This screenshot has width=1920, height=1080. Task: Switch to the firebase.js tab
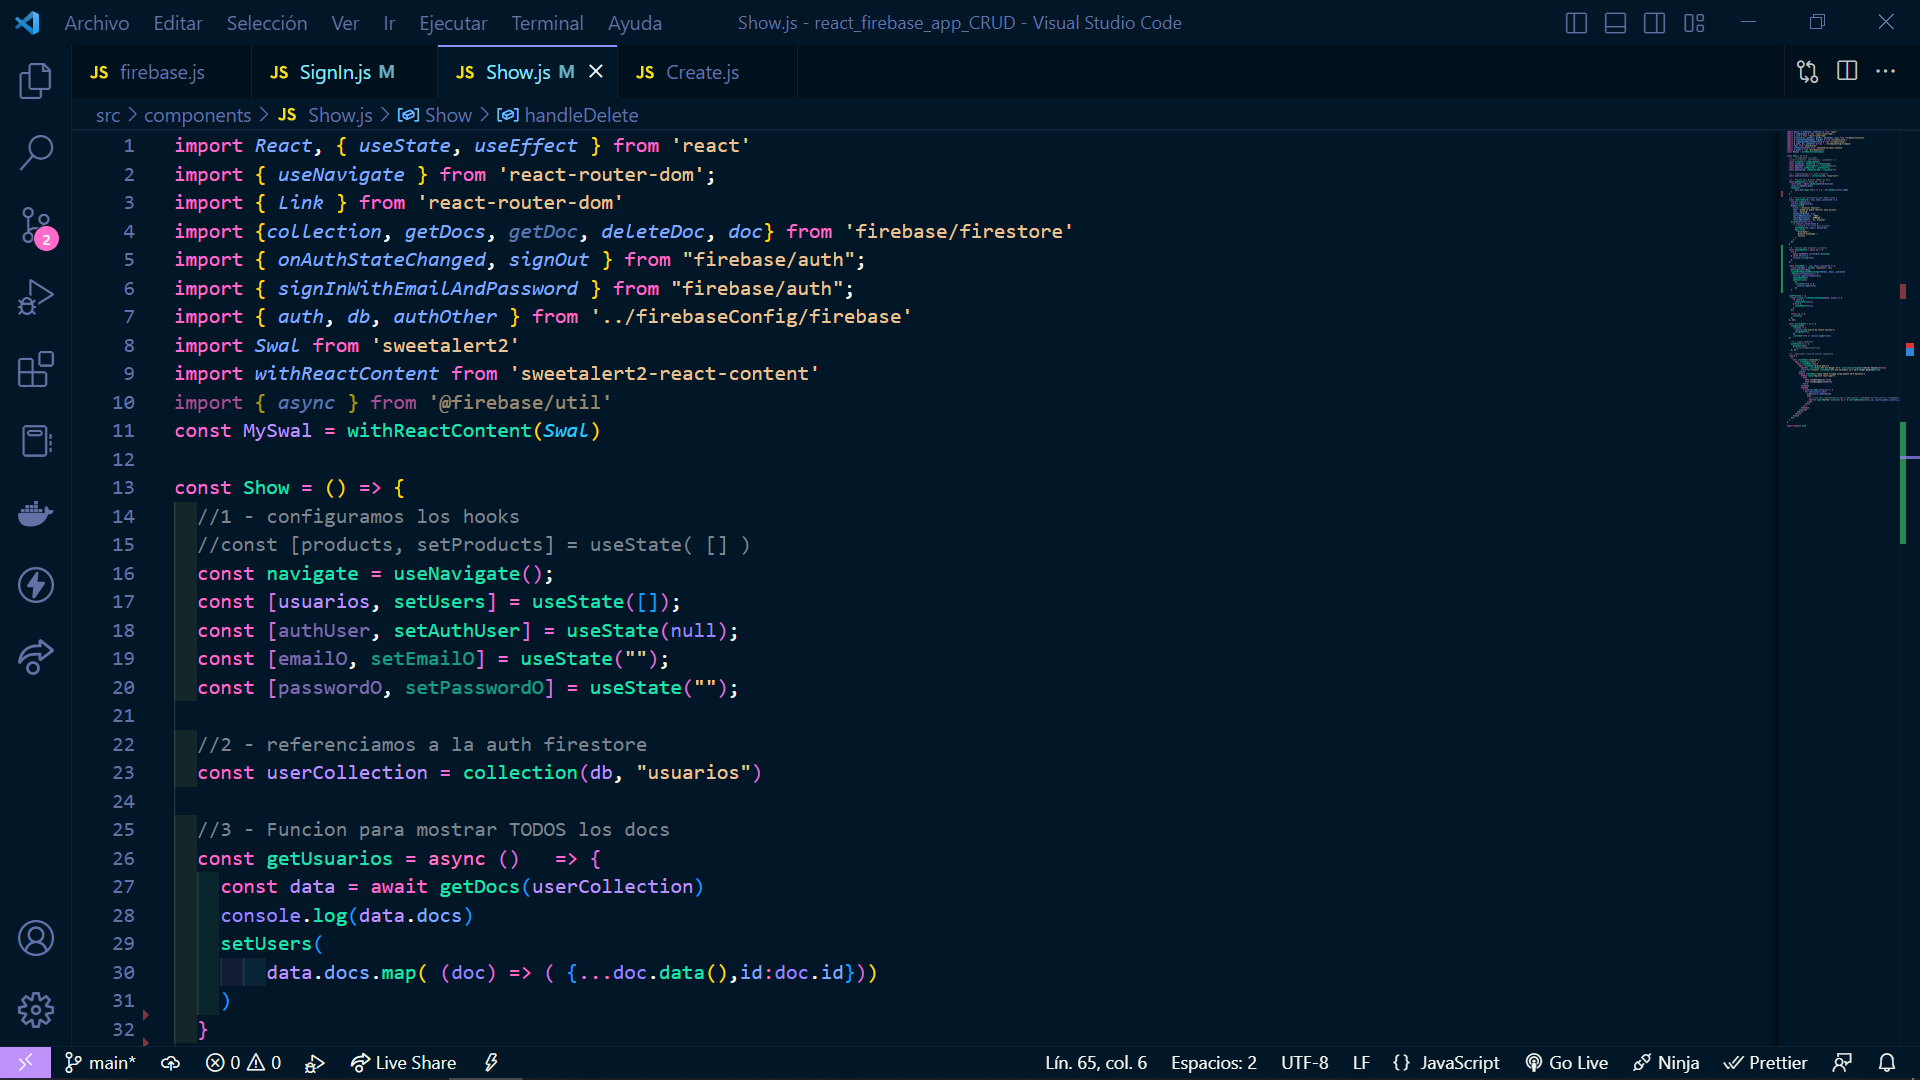161,71
